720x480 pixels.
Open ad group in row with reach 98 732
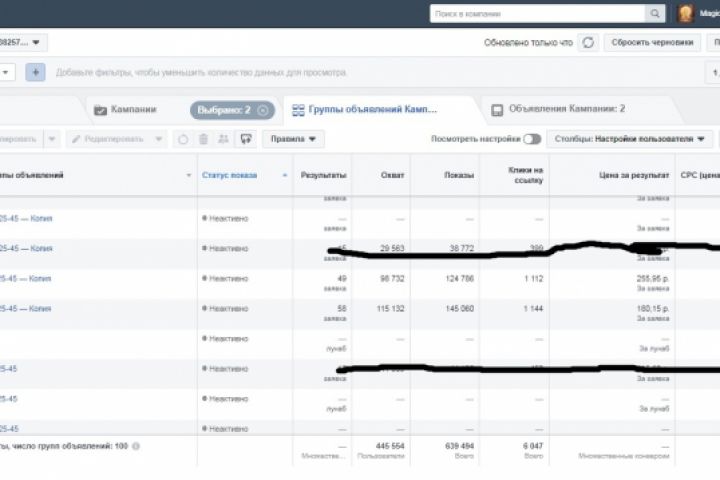click(x=26, y=278)
